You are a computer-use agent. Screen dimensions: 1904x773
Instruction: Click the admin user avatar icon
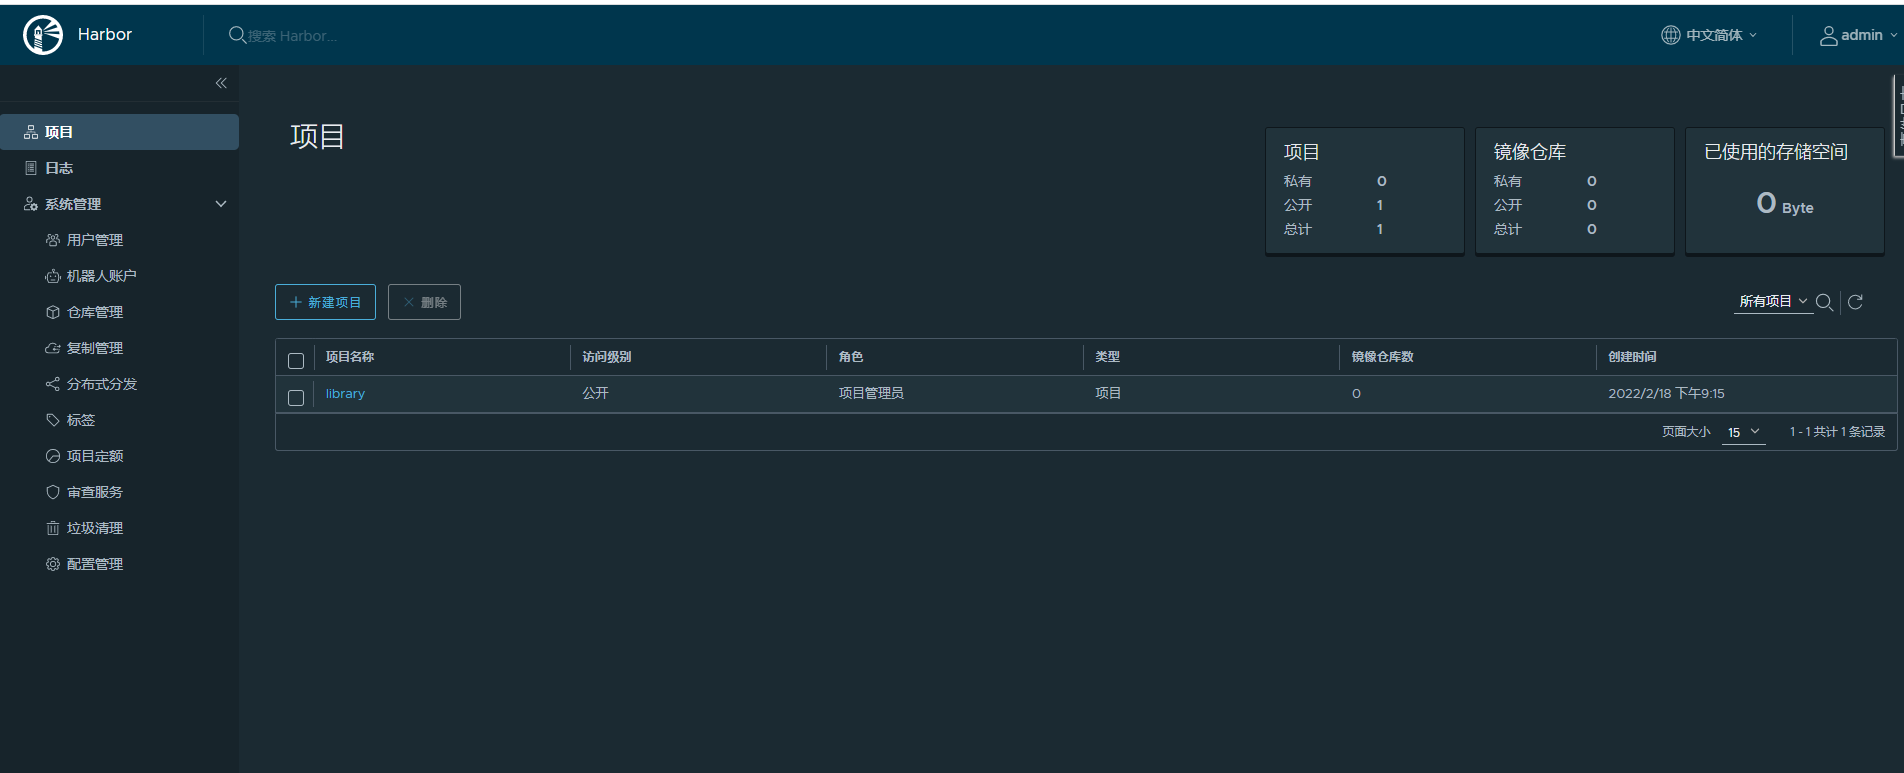(1828, 36)
